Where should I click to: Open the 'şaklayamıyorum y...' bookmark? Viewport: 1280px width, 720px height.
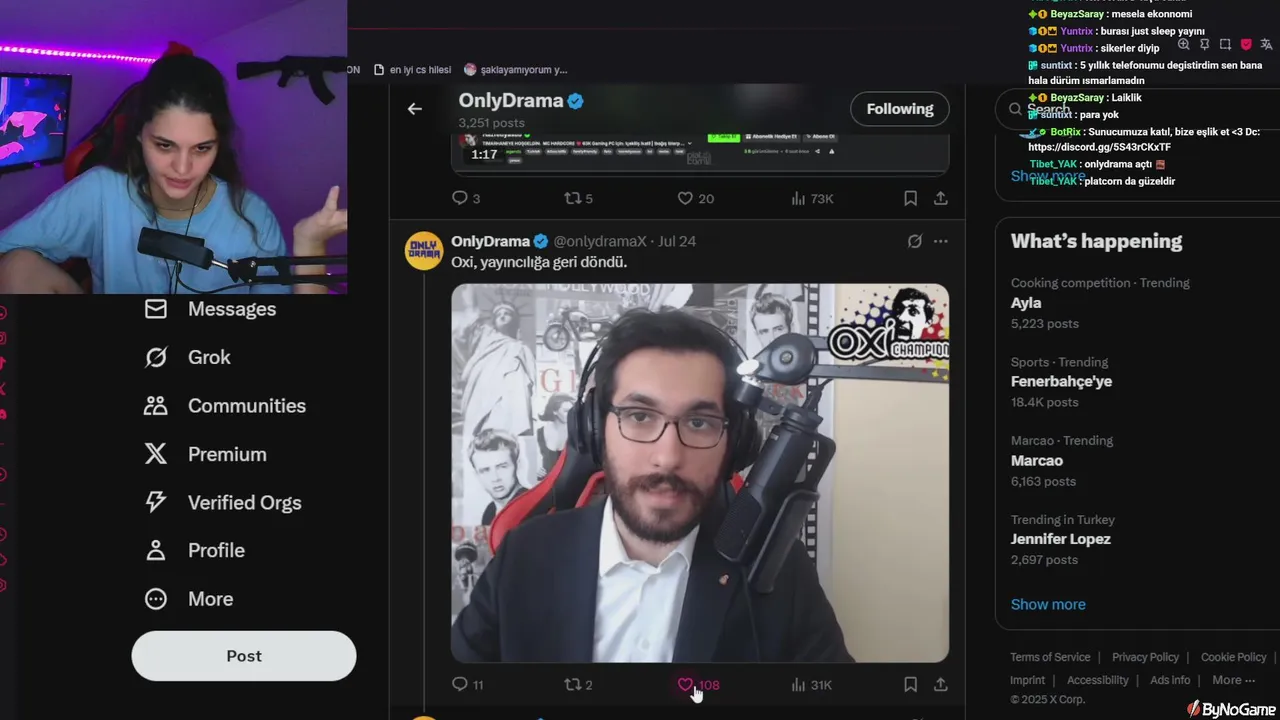click(x=516, y=69)
